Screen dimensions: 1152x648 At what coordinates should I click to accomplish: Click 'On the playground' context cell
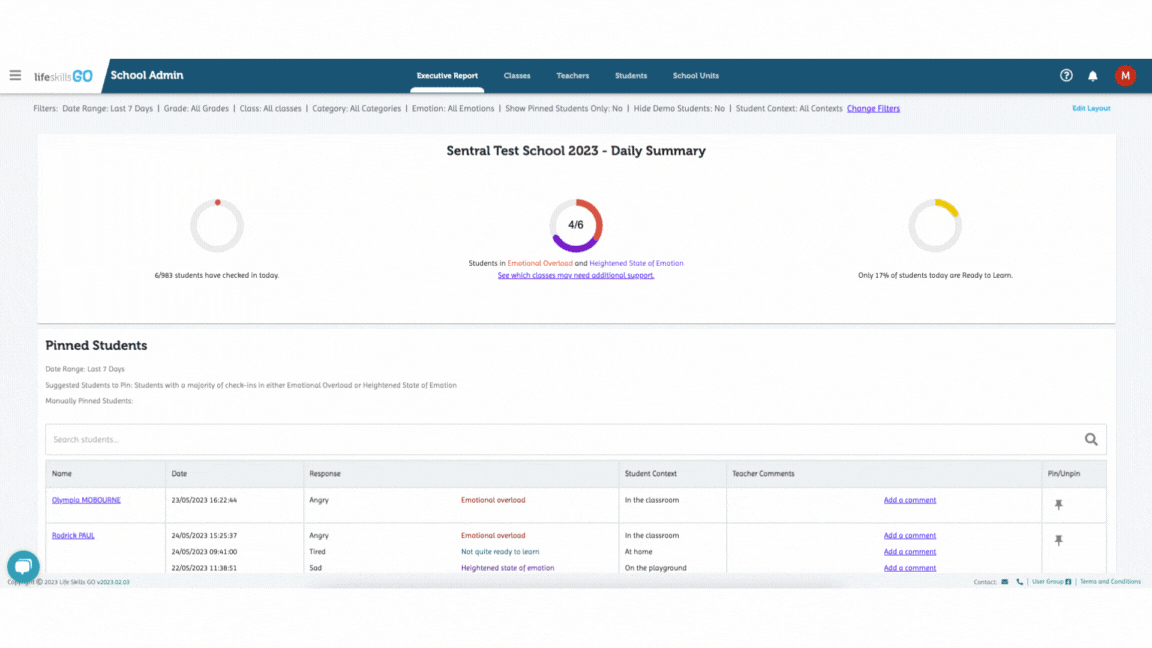(655, 568)
